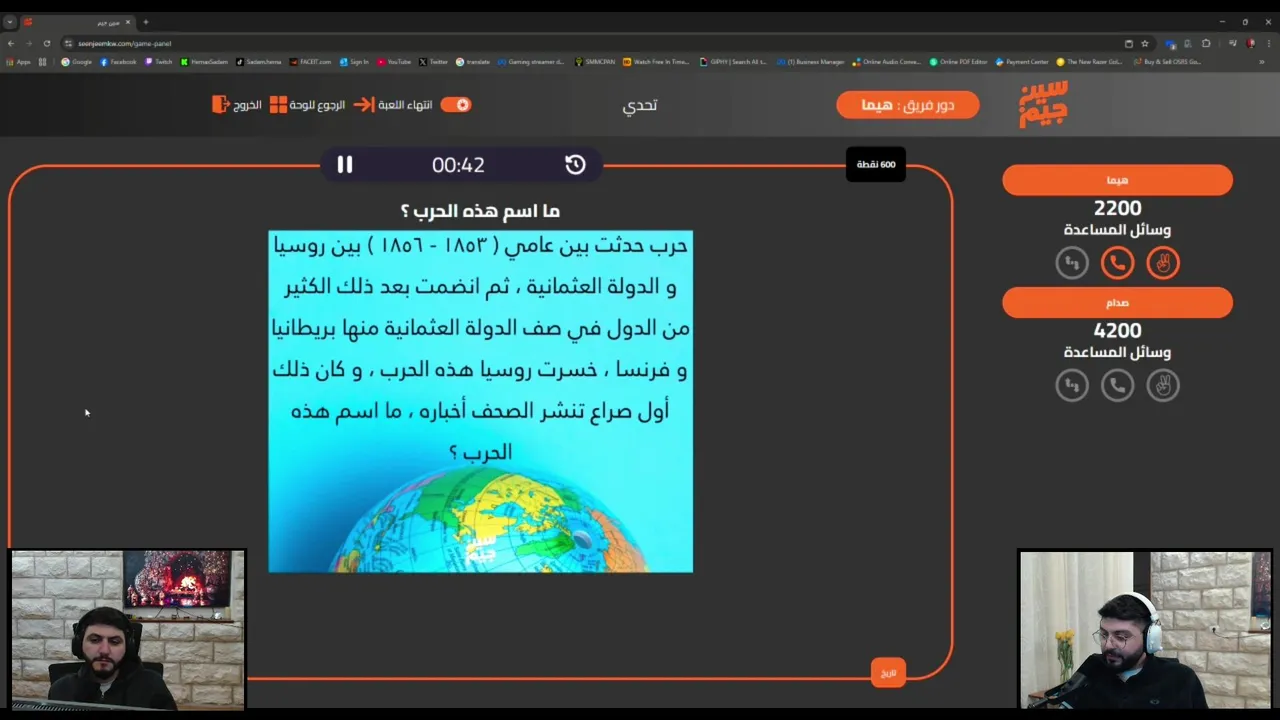Image resolution: width=1280 pixels, height=720 pixels.
Task: Open the Payment Center bookmark
Action: [1022, 62]
